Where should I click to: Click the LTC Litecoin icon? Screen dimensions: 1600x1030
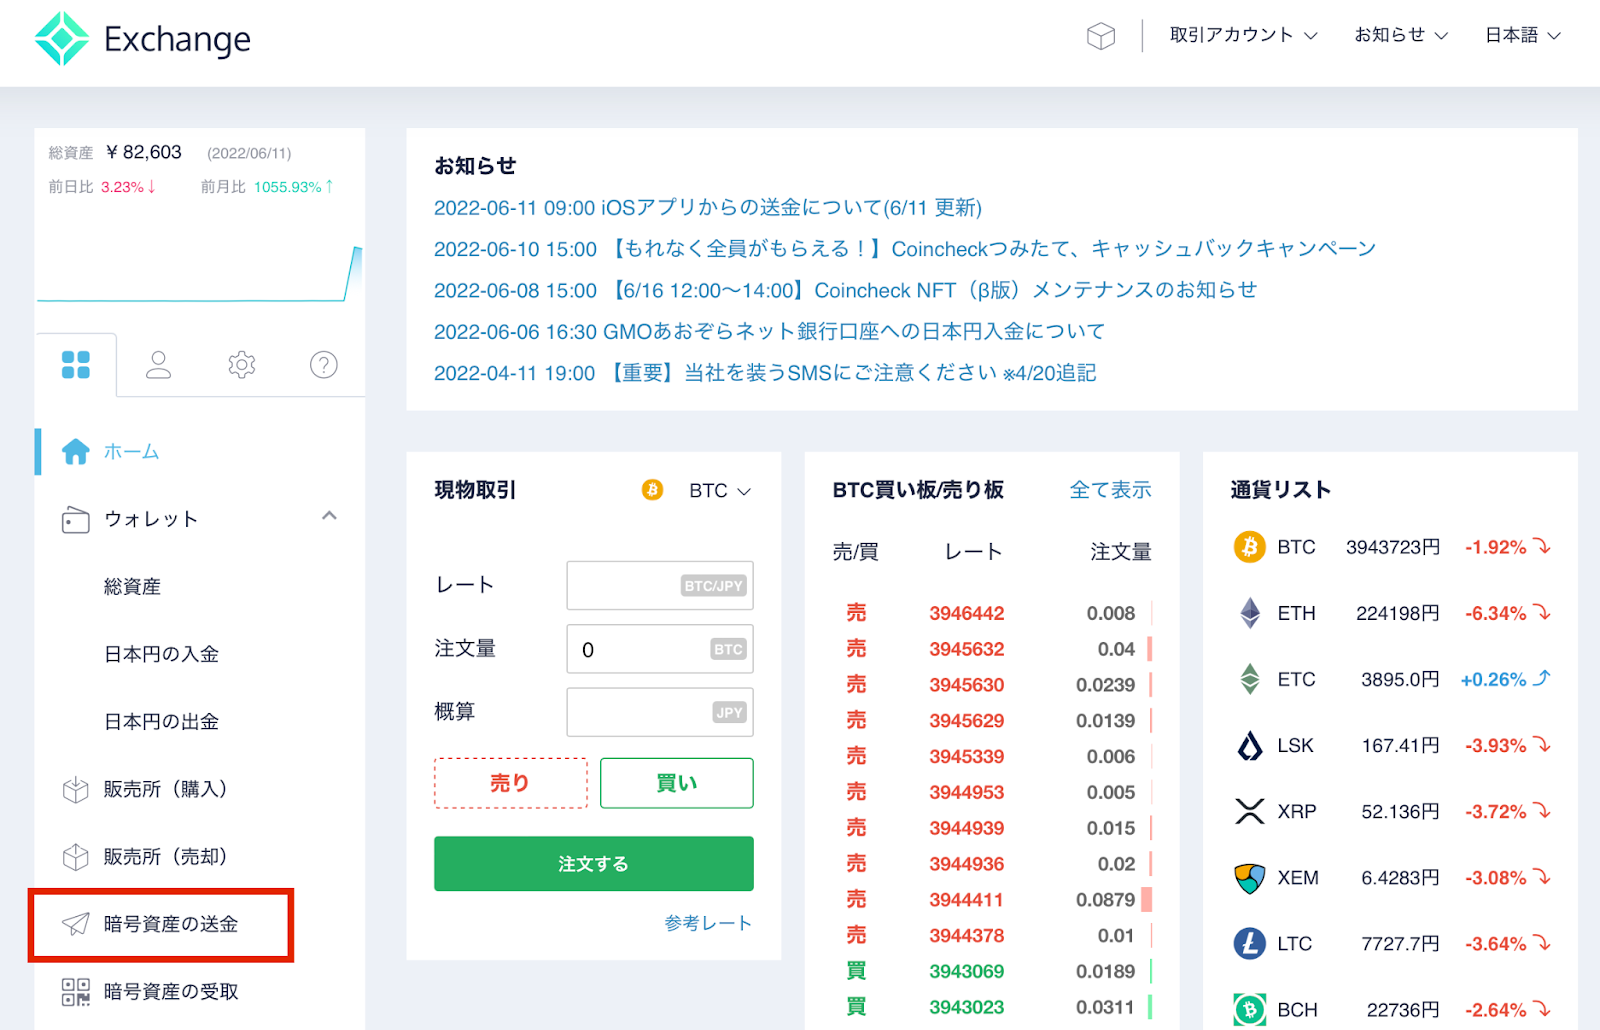[1249, 943]
